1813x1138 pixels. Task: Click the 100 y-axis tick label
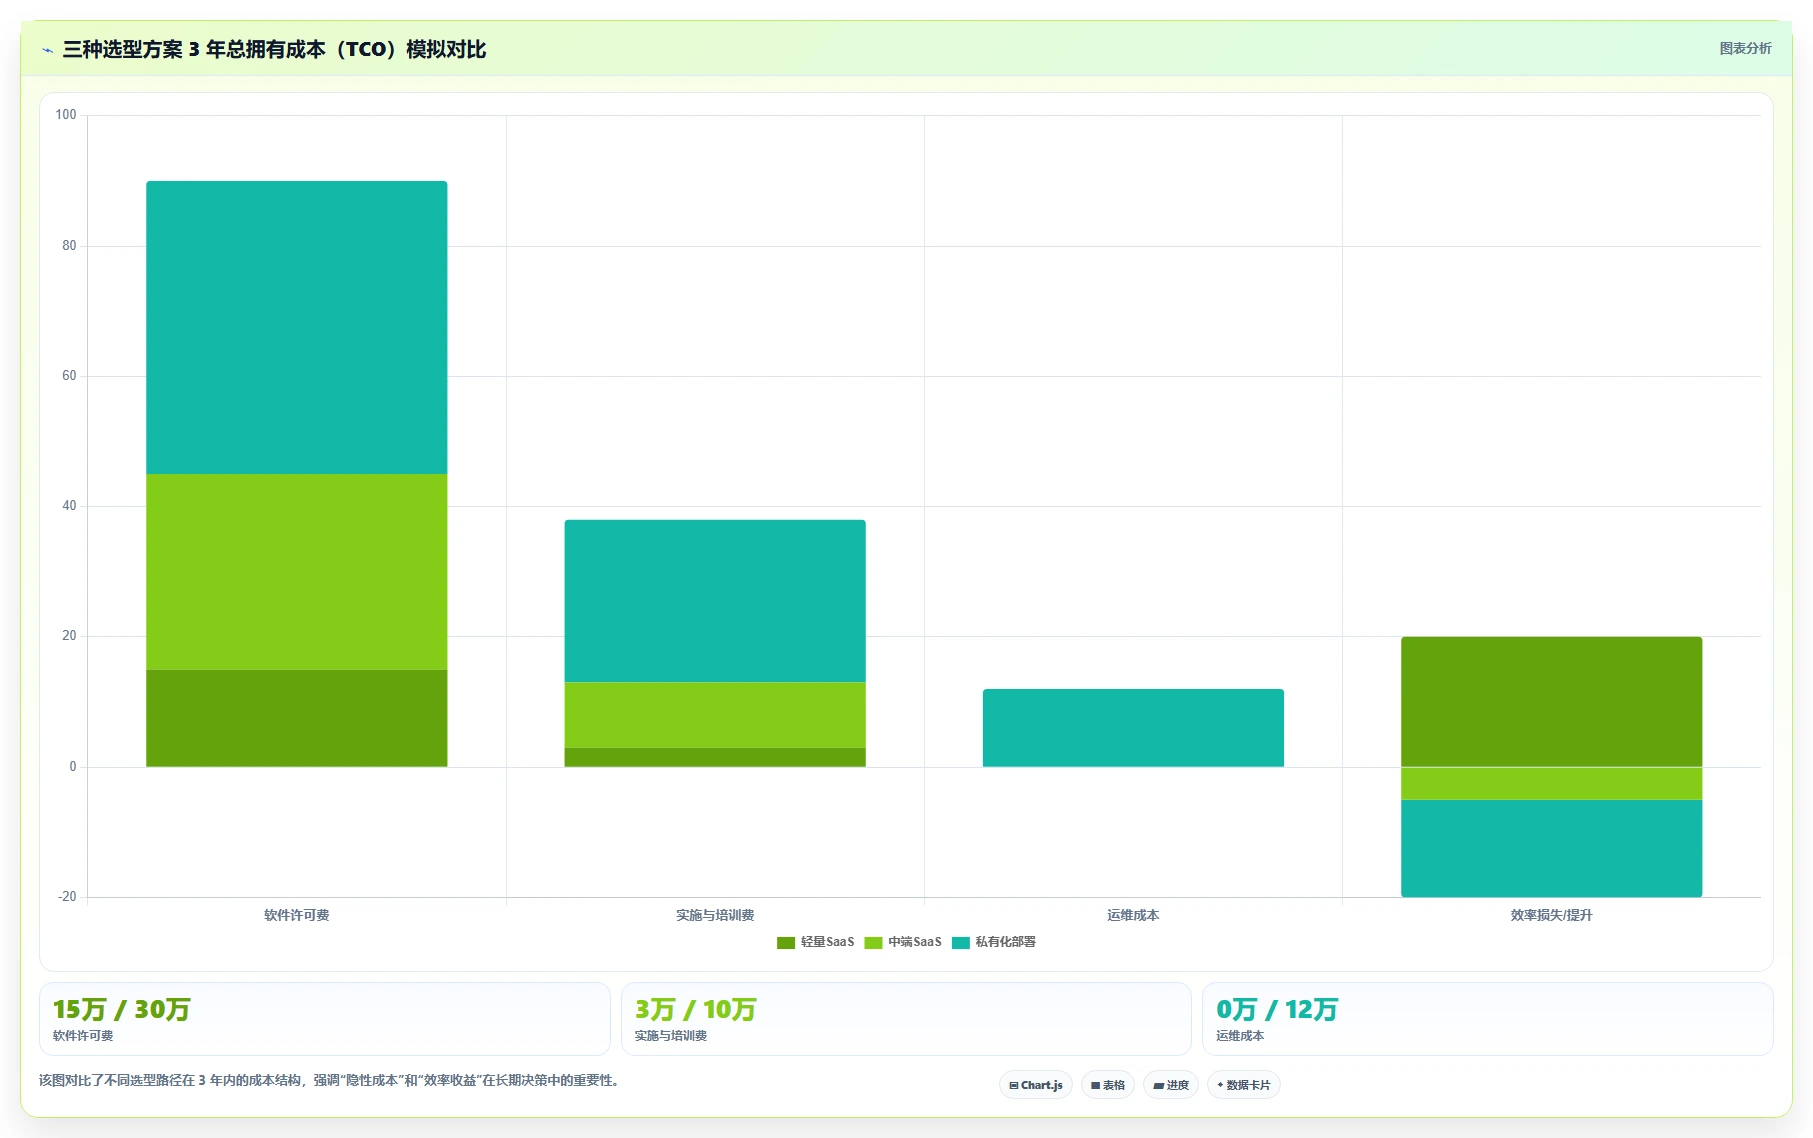pyautogui.click(x=66, y=115)
